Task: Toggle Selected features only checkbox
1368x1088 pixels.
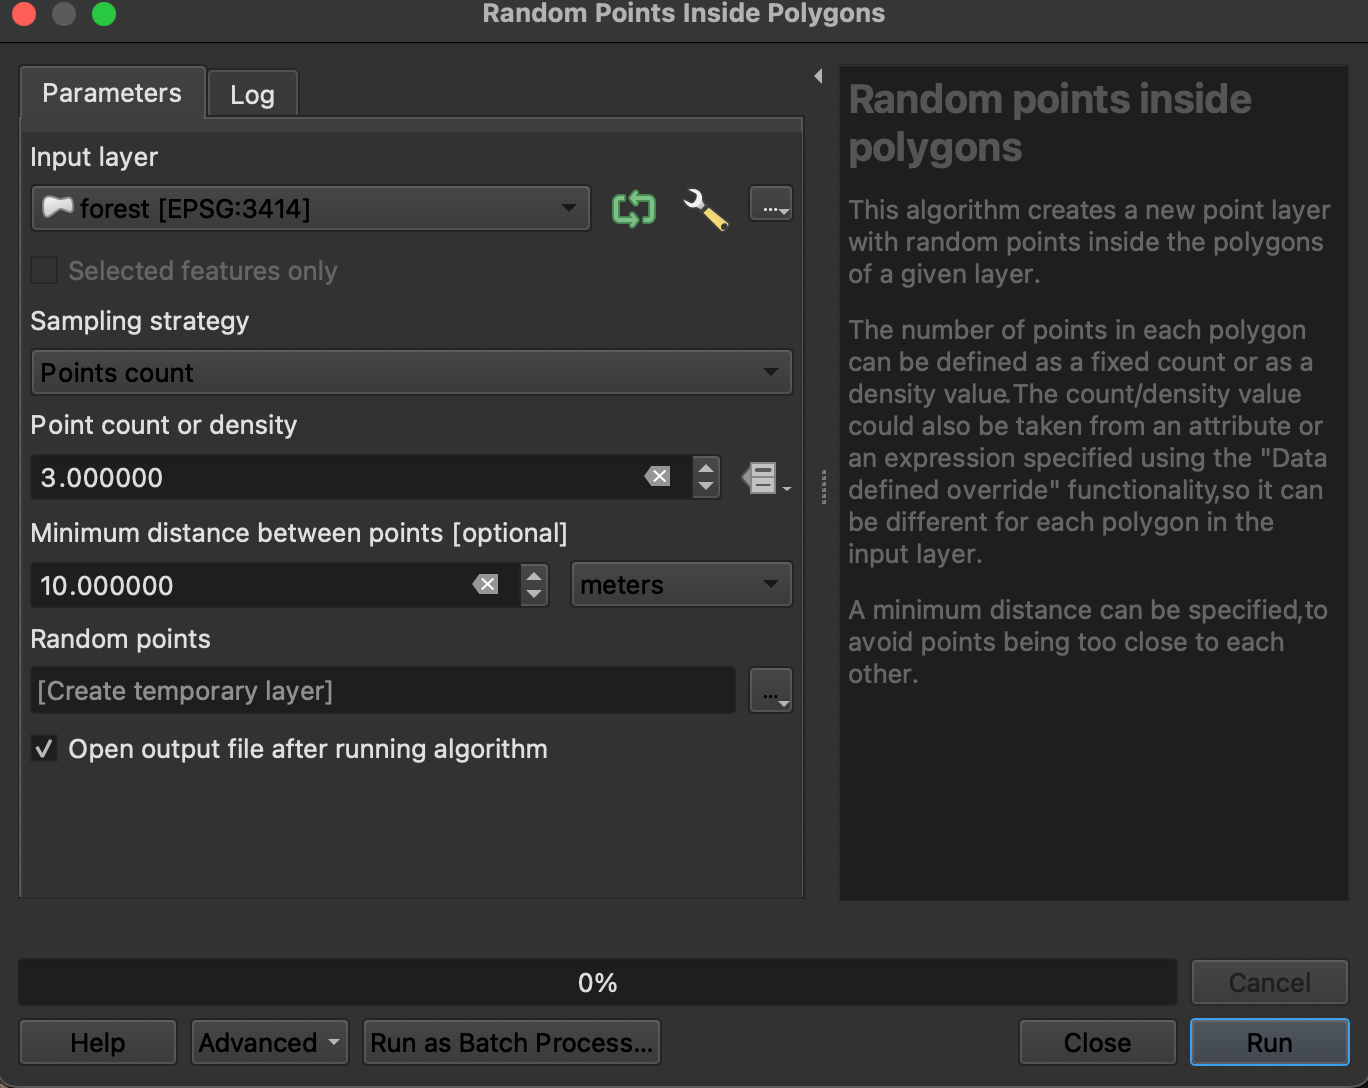Action: point(44,271)
